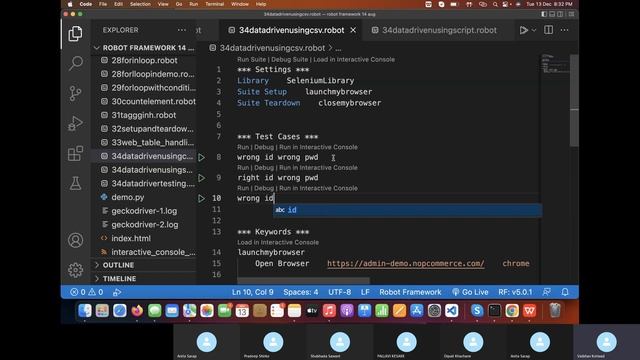
Task: Click the errors and warnings status indicator
Action: point(87,292)
